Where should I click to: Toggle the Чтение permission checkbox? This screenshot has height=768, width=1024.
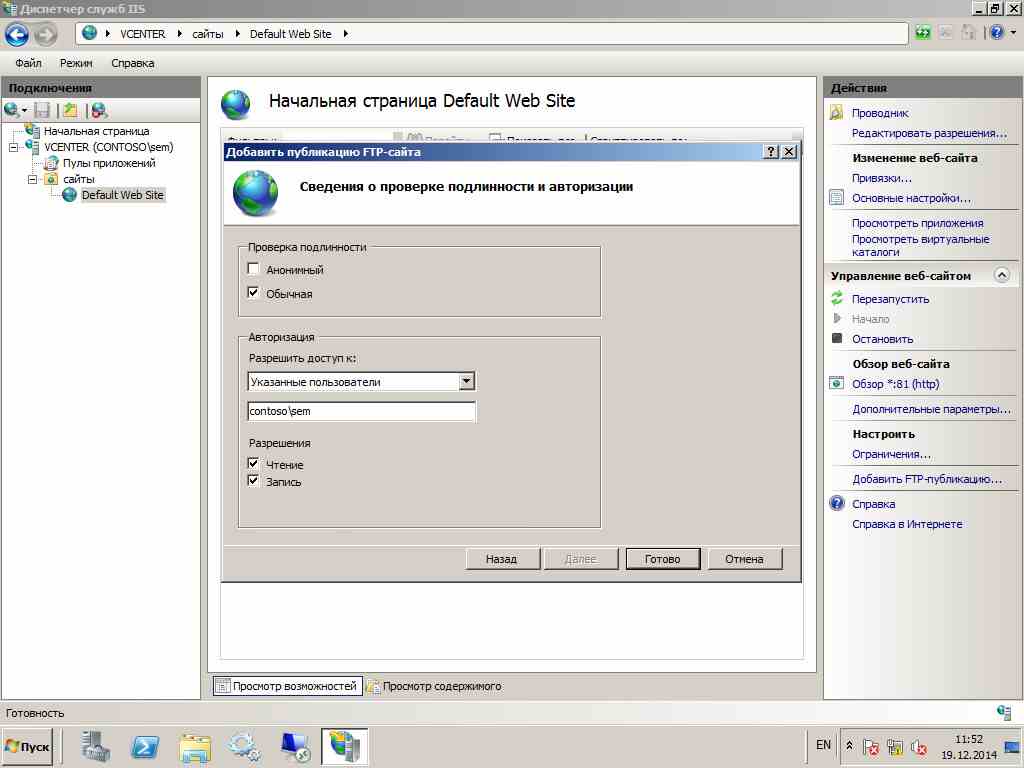(253, 464)
